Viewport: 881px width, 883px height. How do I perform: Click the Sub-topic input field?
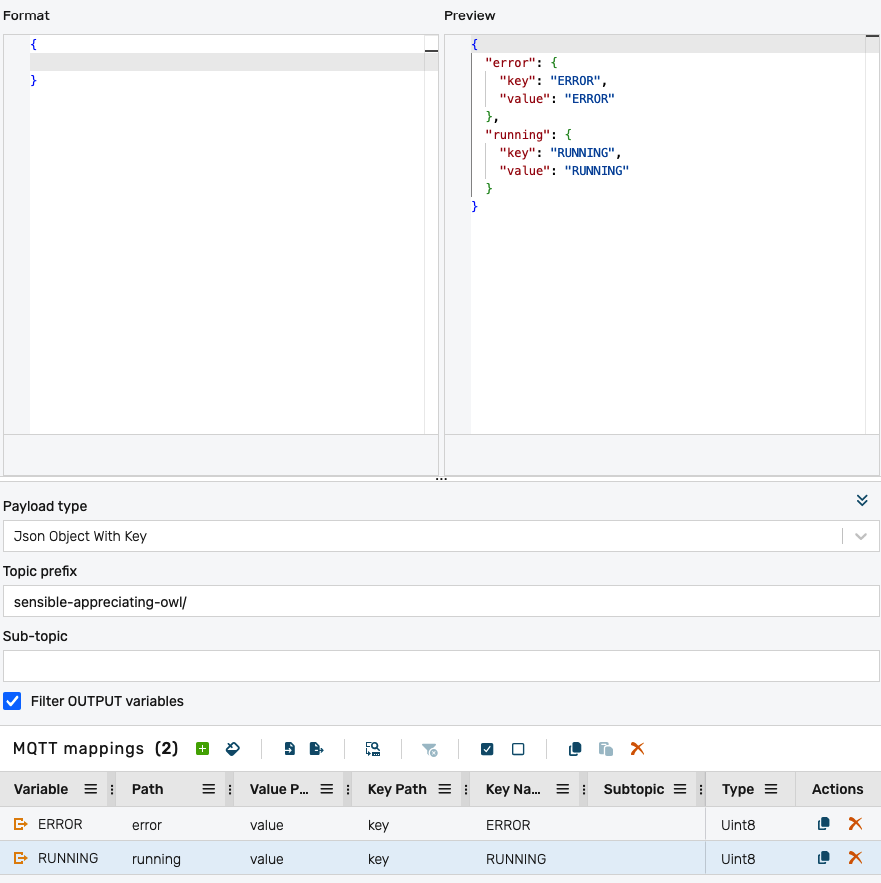point(440,666)
